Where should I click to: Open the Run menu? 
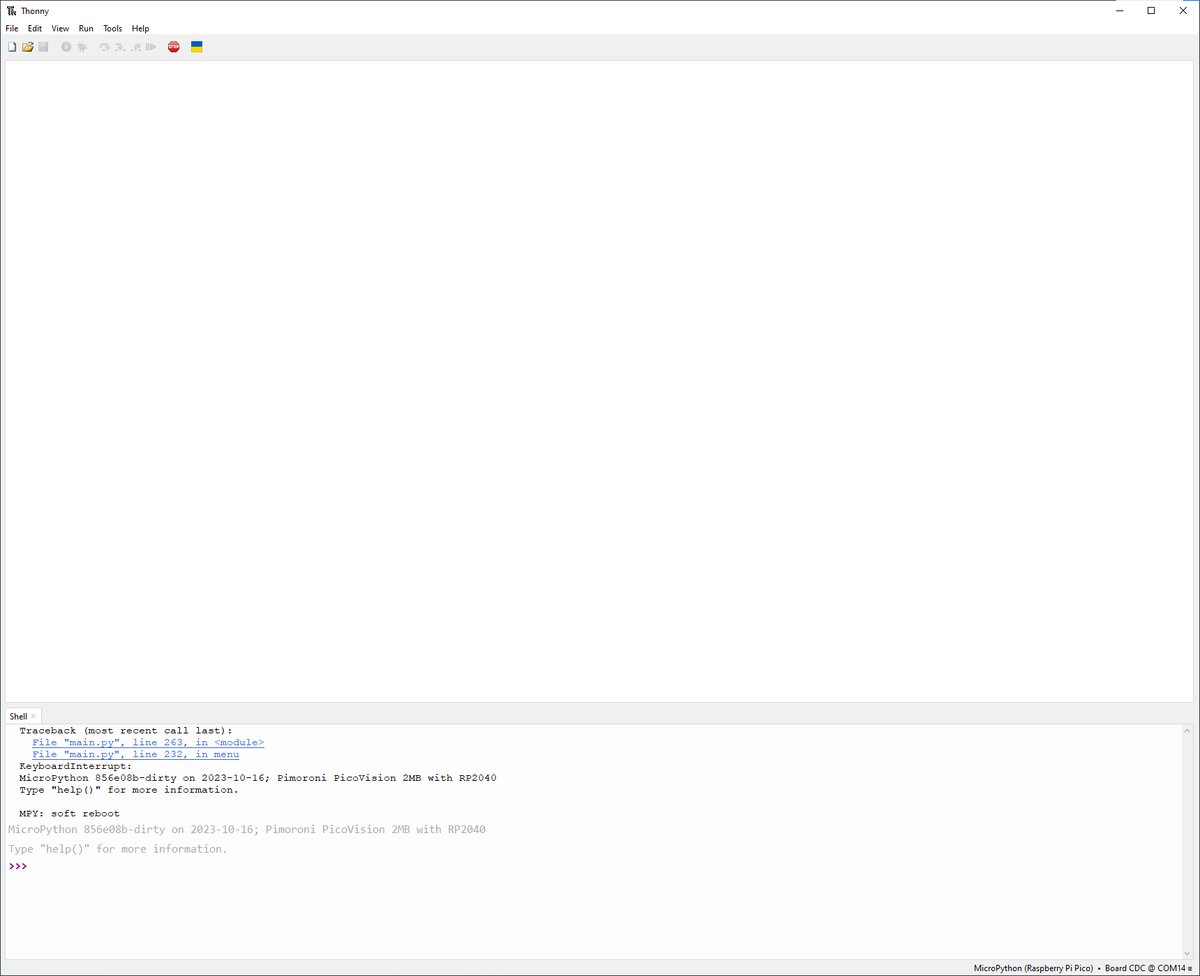click(x=86, y=28)
